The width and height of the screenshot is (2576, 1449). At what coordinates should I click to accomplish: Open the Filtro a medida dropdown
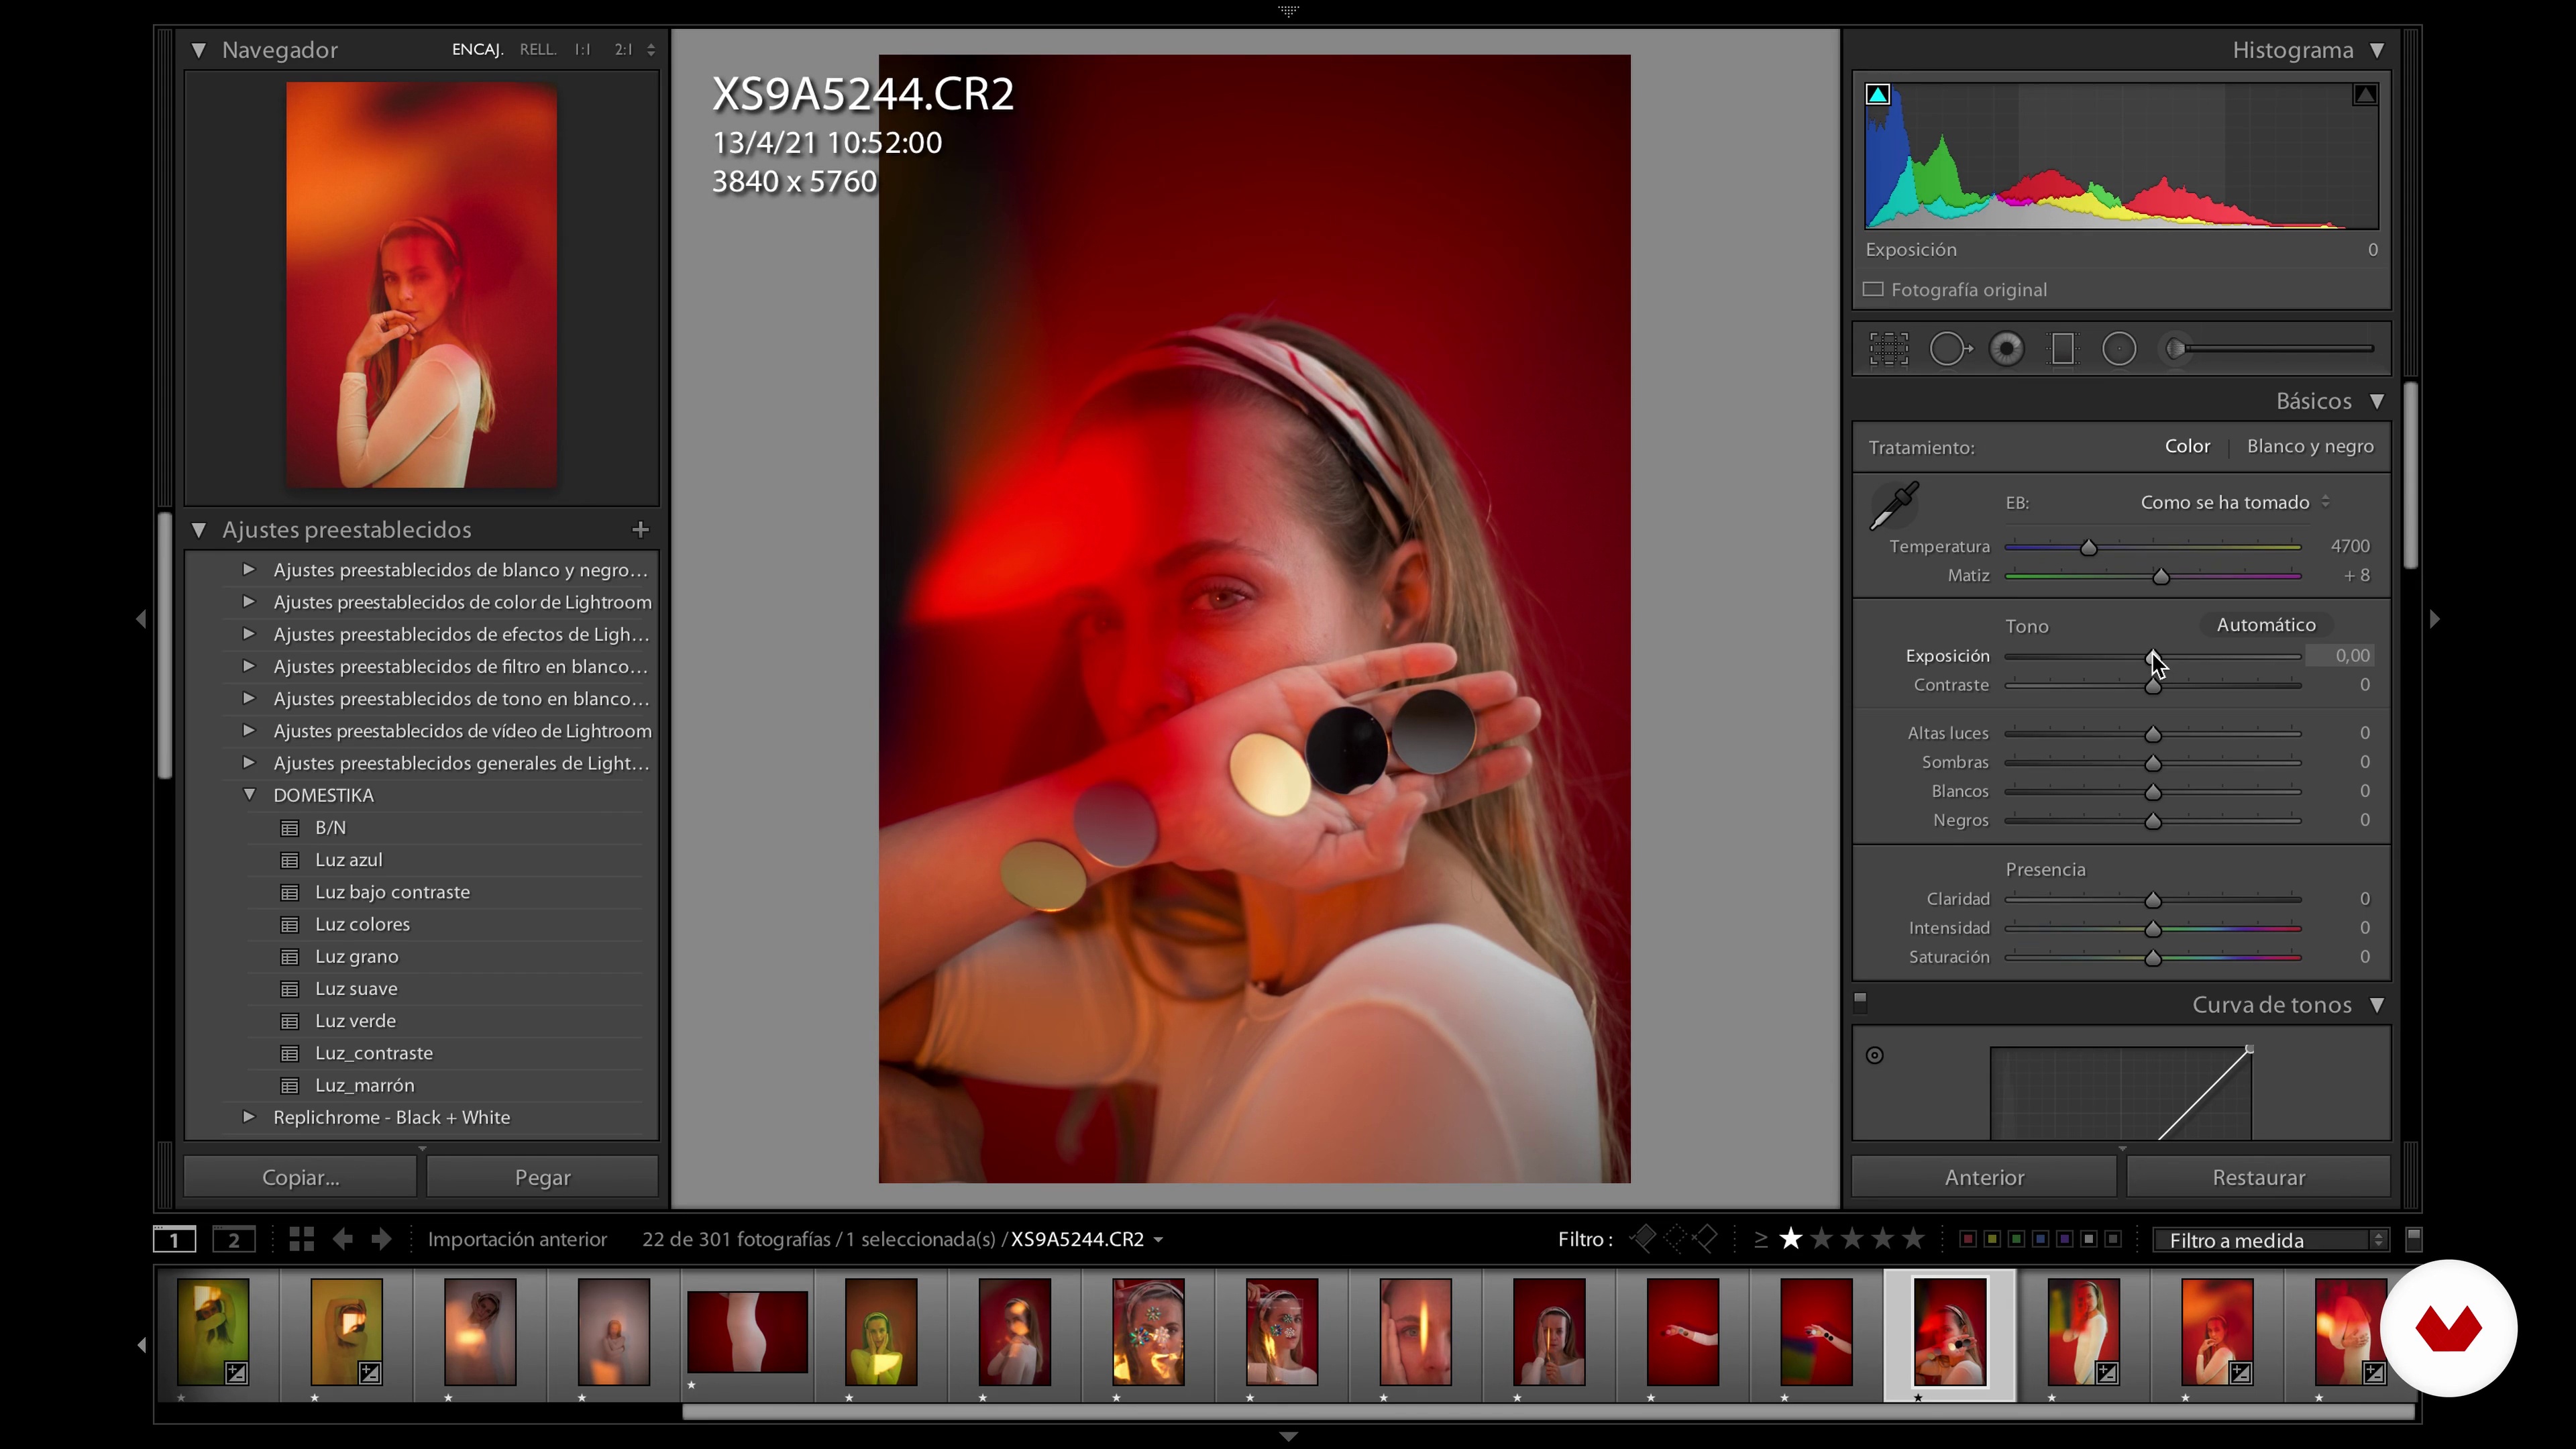2272,1240
